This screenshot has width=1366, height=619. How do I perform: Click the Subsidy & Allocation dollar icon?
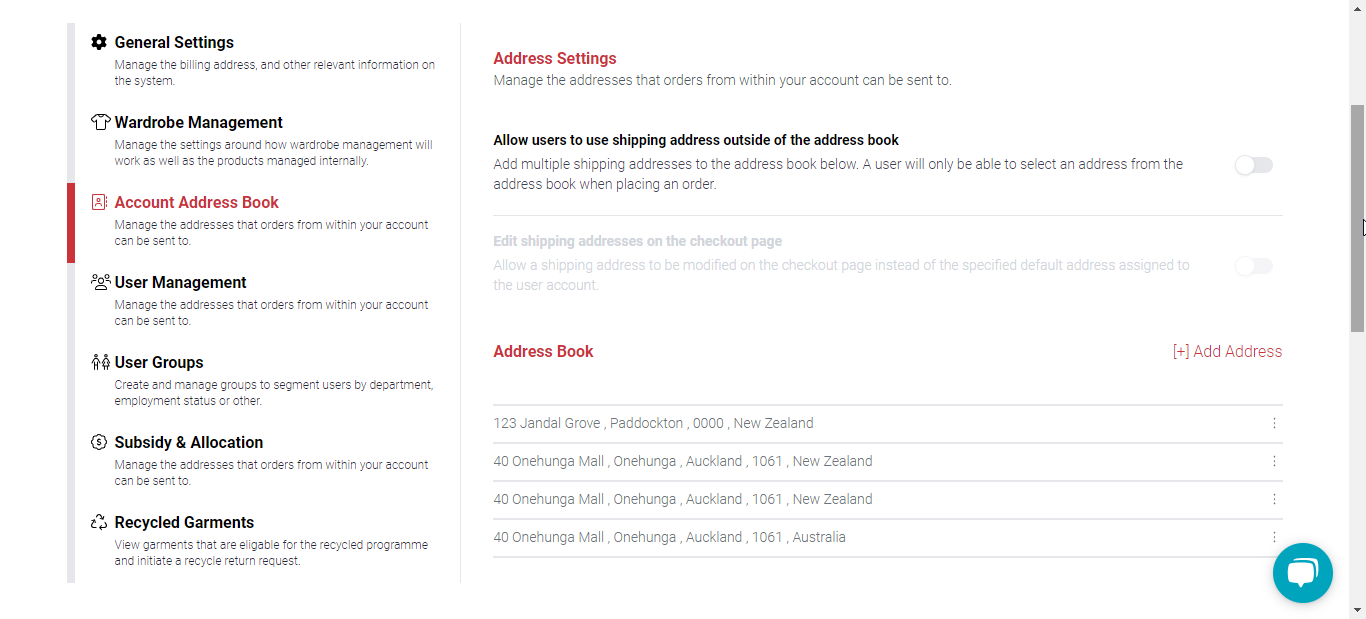point(99,442)
